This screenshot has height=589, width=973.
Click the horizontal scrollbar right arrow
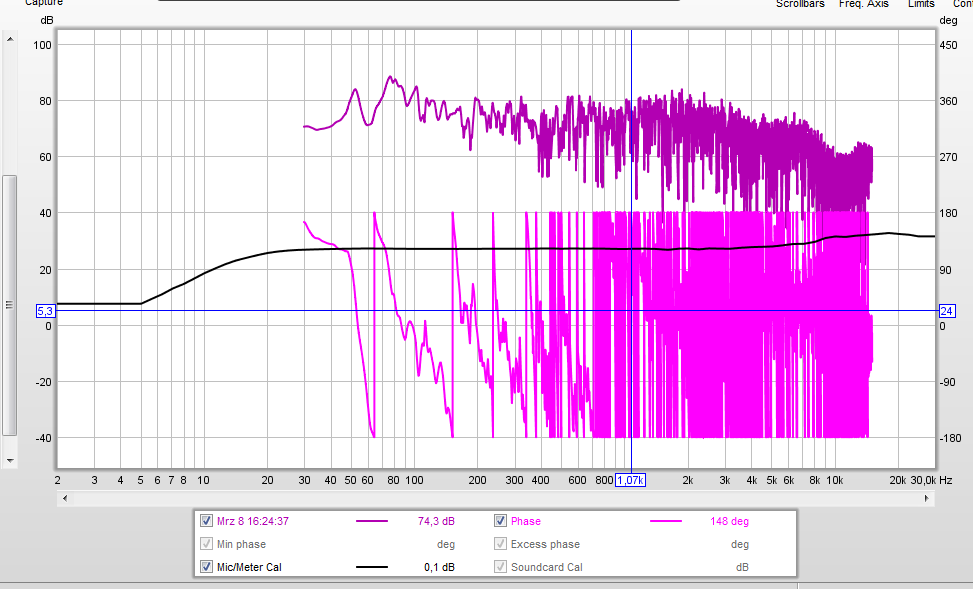tap(927, 498)
